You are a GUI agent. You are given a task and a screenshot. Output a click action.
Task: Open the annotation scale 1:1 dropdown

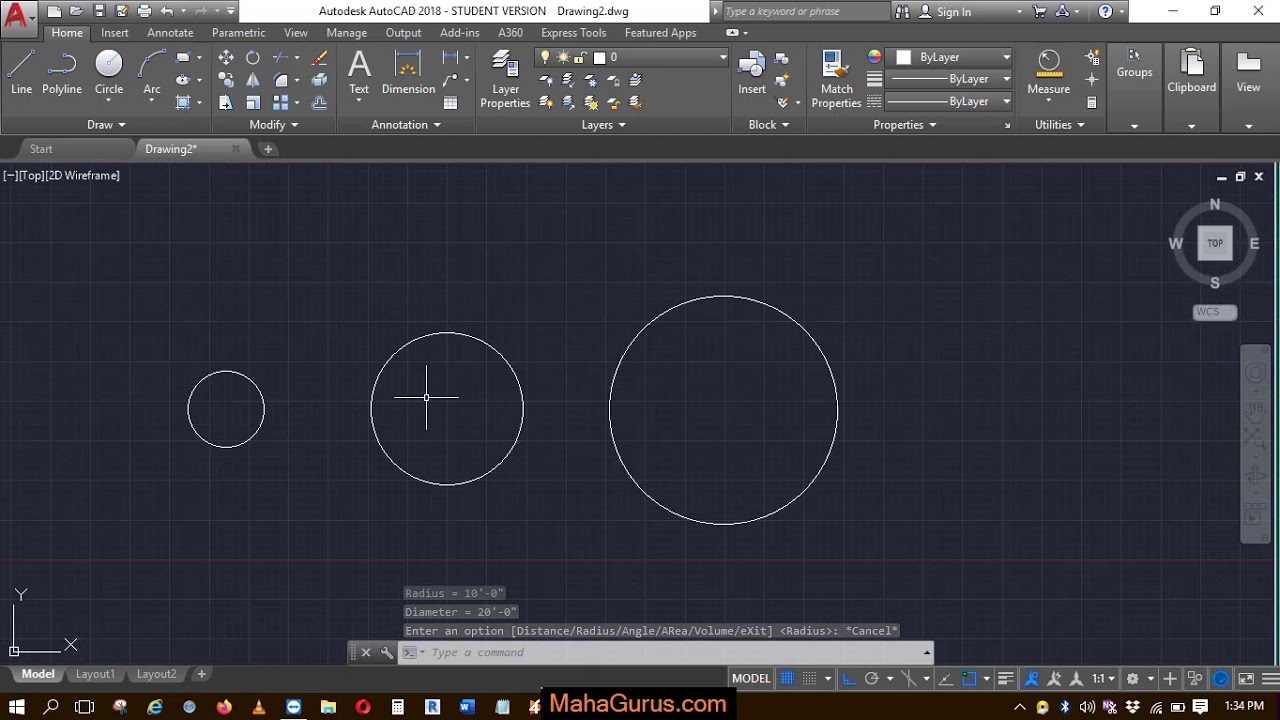1104,678
